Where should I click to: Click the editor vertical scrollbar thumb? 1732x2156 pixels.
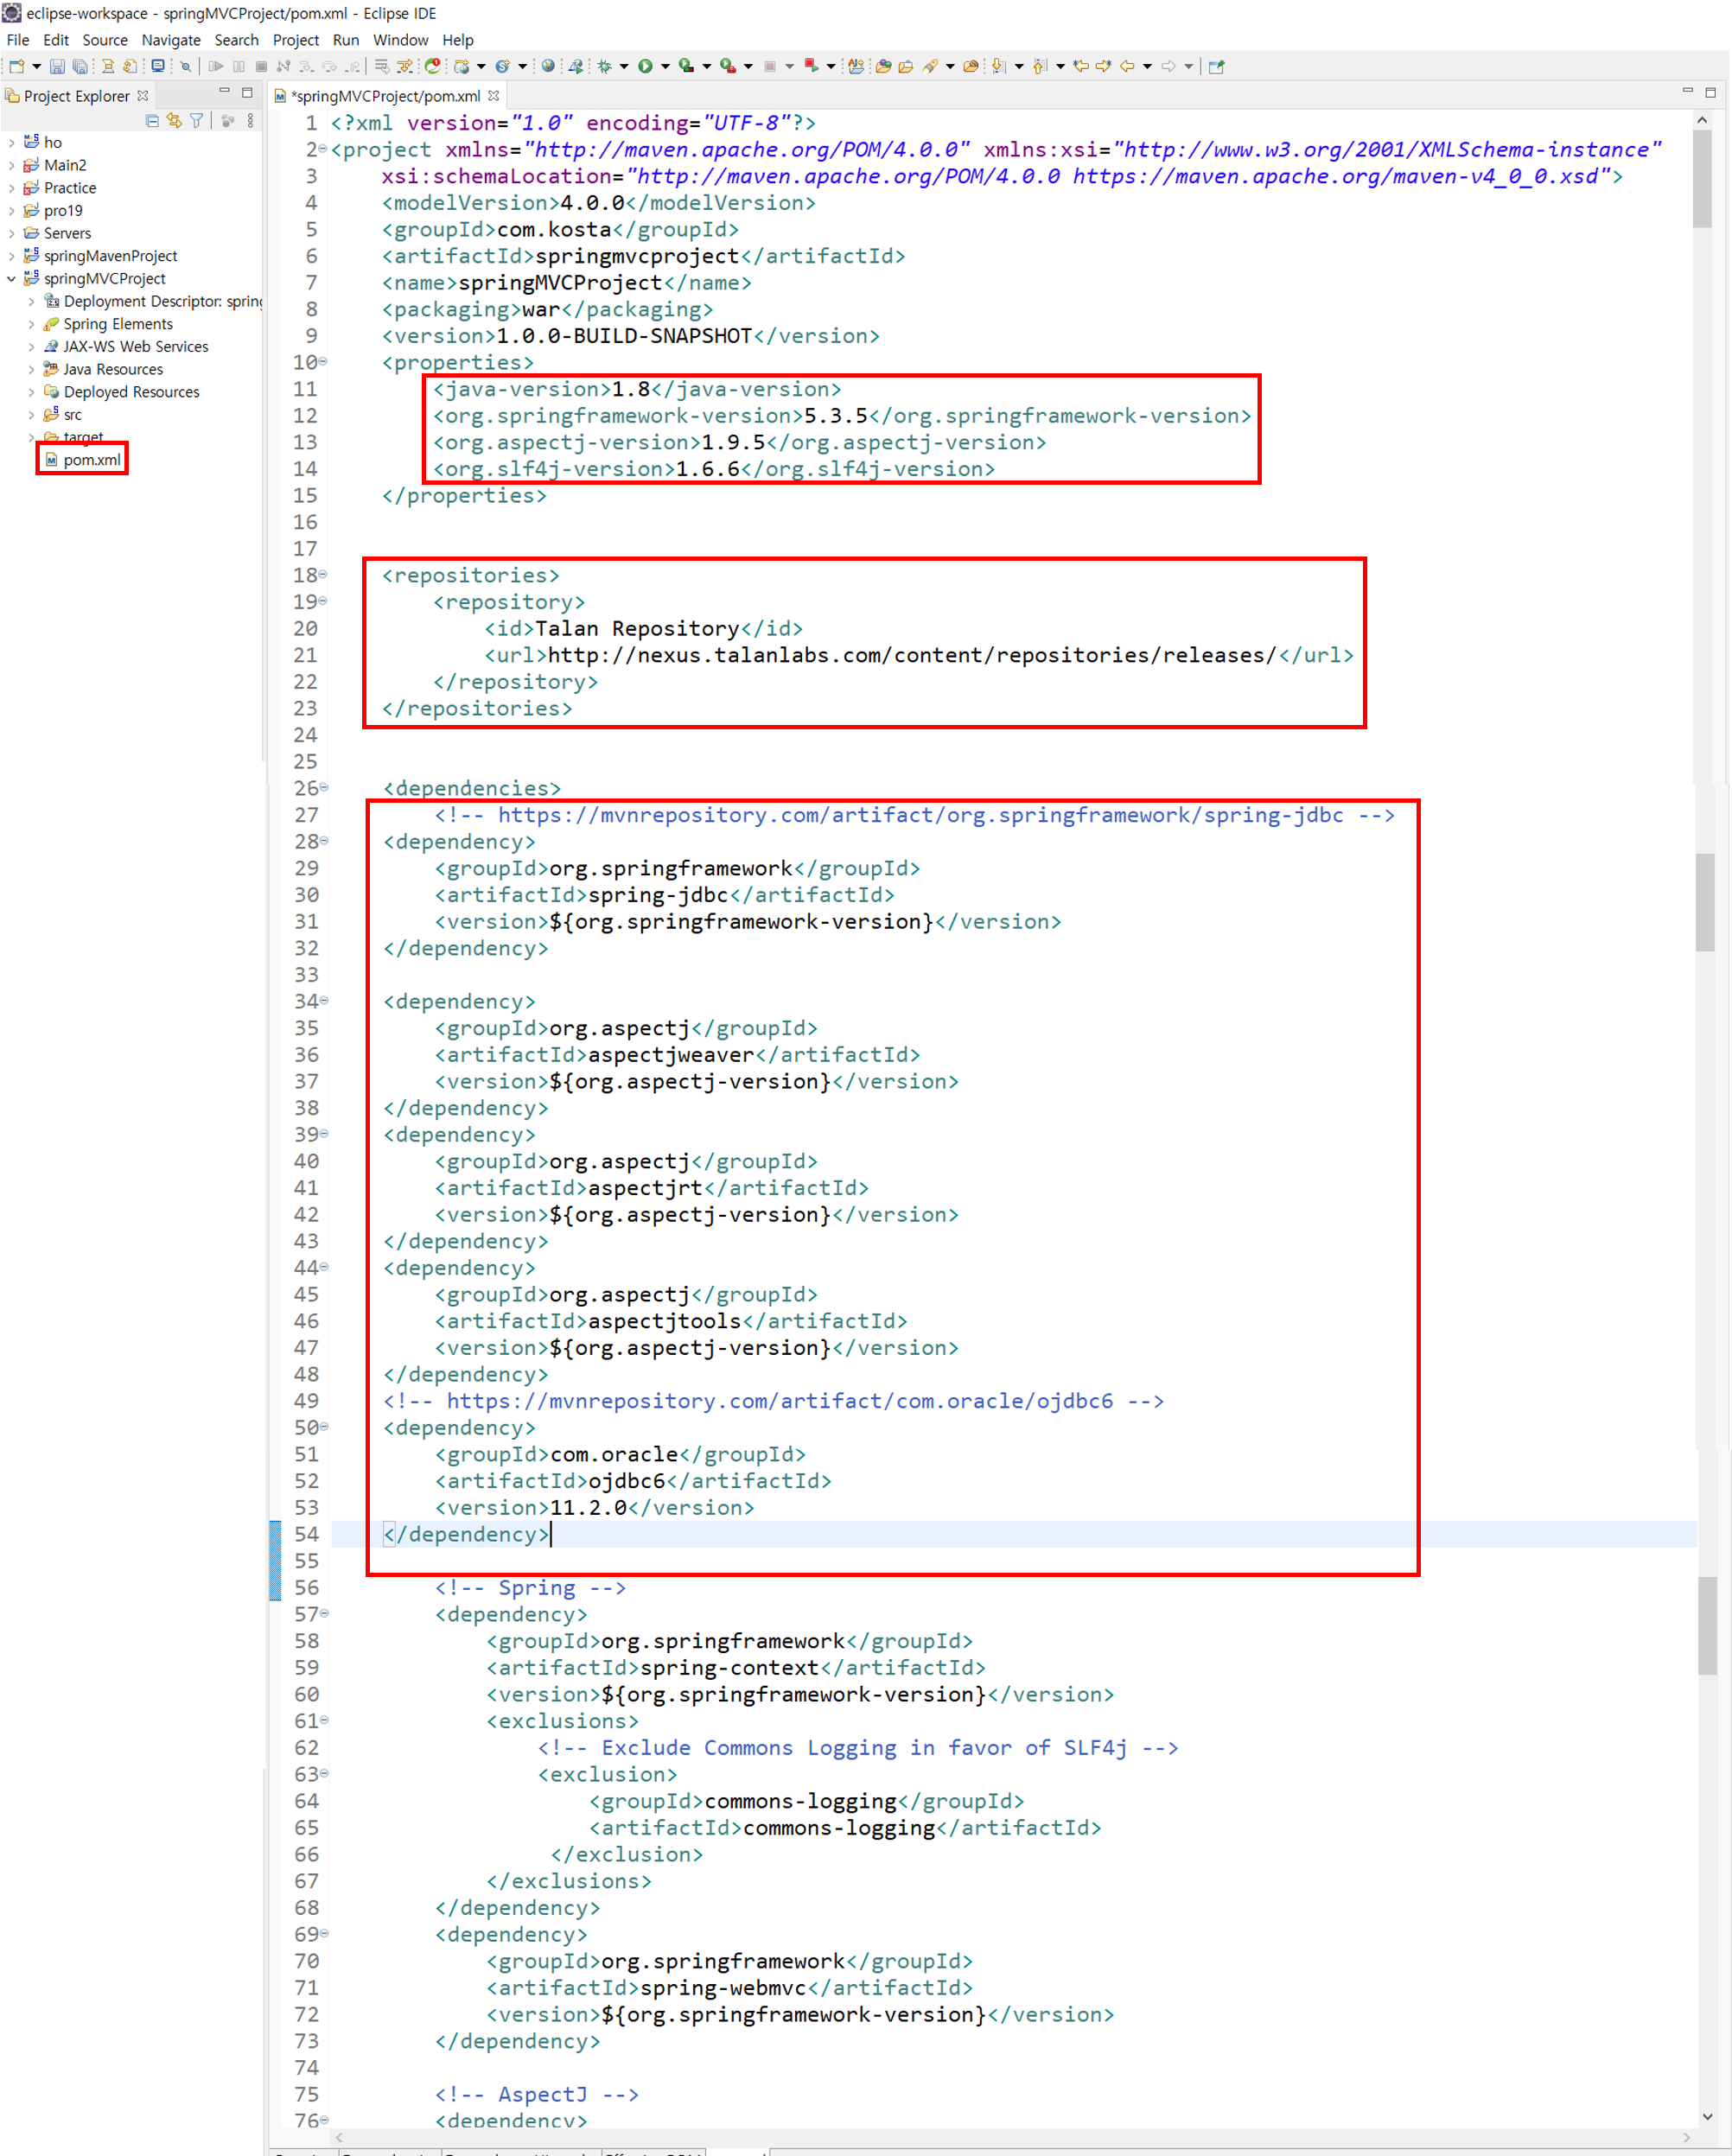tap(1702, 180)
